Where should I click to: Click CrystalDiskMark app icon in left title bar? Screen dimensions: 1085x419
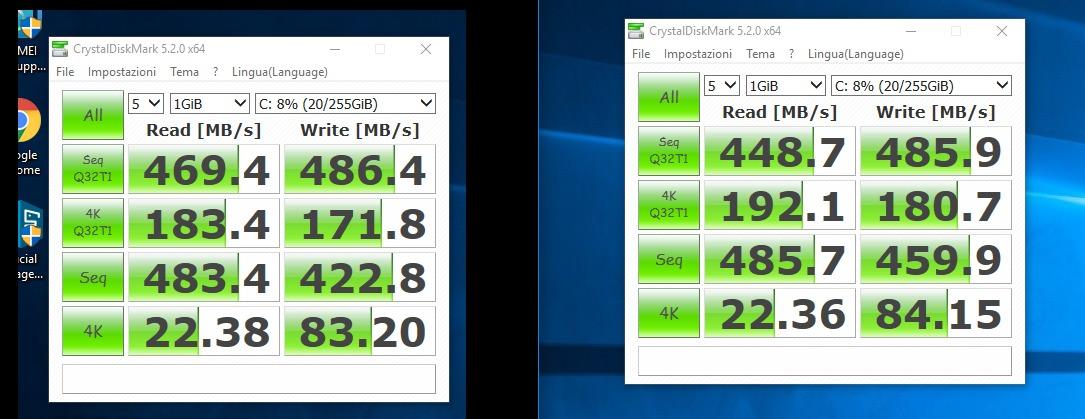[x=60, y=48]
